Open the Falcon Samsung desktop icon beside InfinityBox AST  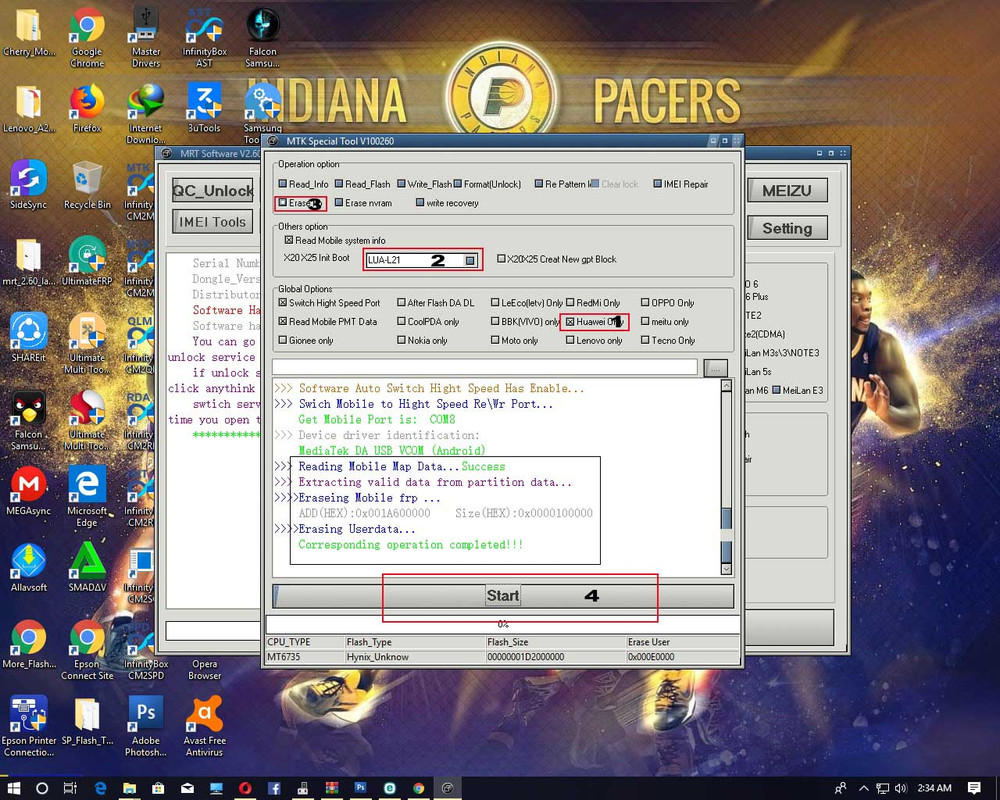click(x=263, y=38)
